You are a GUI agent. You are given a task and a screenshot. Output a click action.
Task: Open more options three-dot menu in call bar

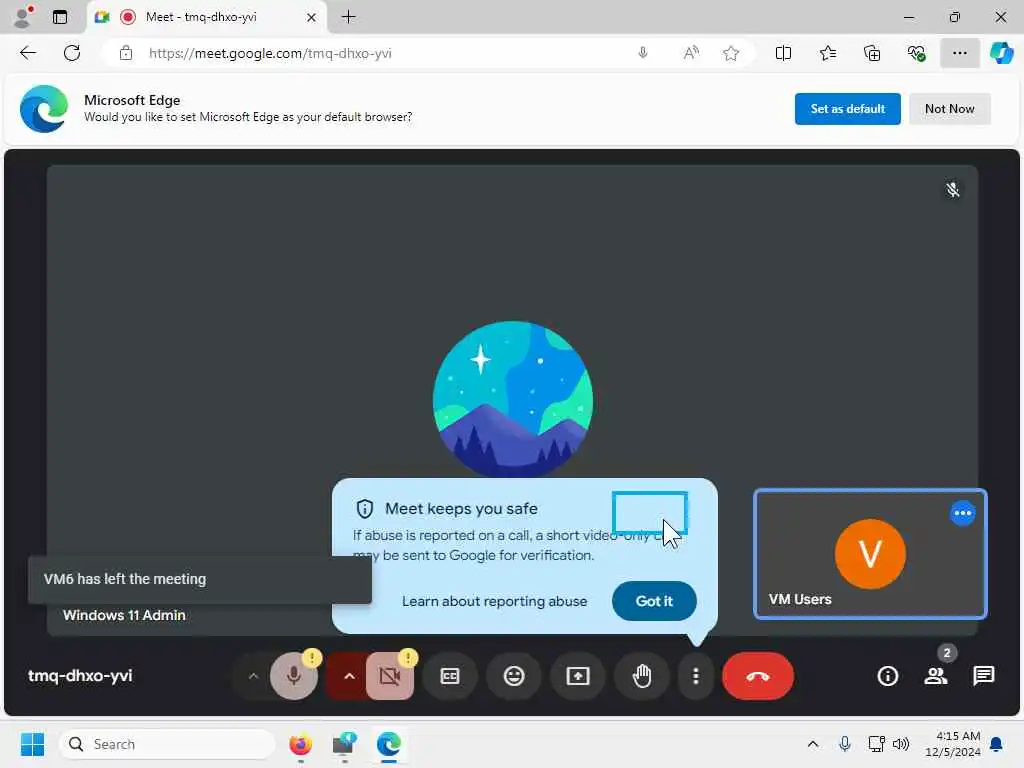[696, 676]
